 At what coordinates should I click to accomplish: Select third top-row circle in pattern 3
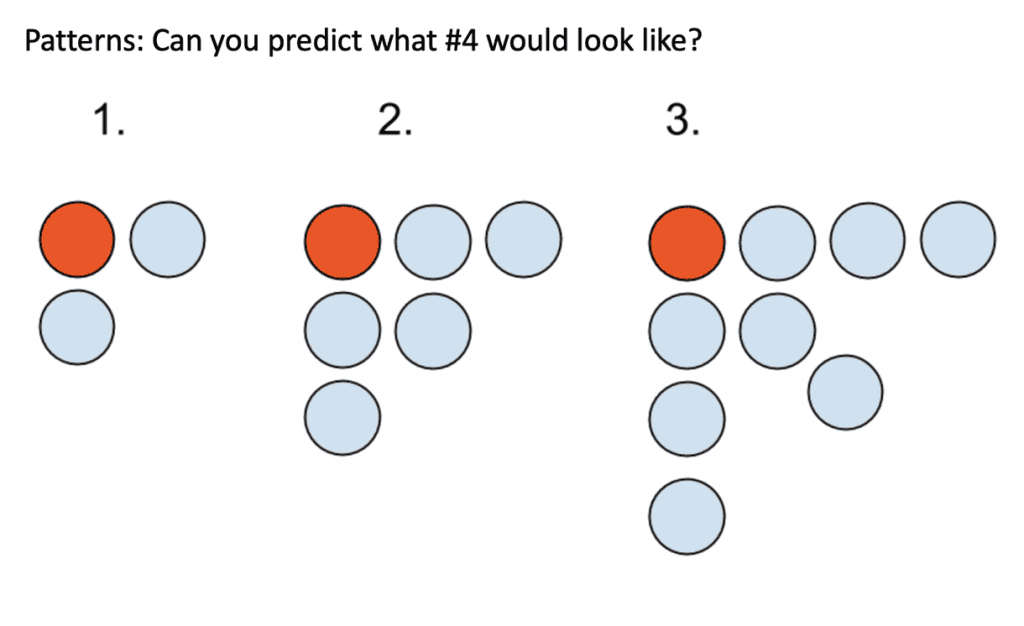coord(868,241)
